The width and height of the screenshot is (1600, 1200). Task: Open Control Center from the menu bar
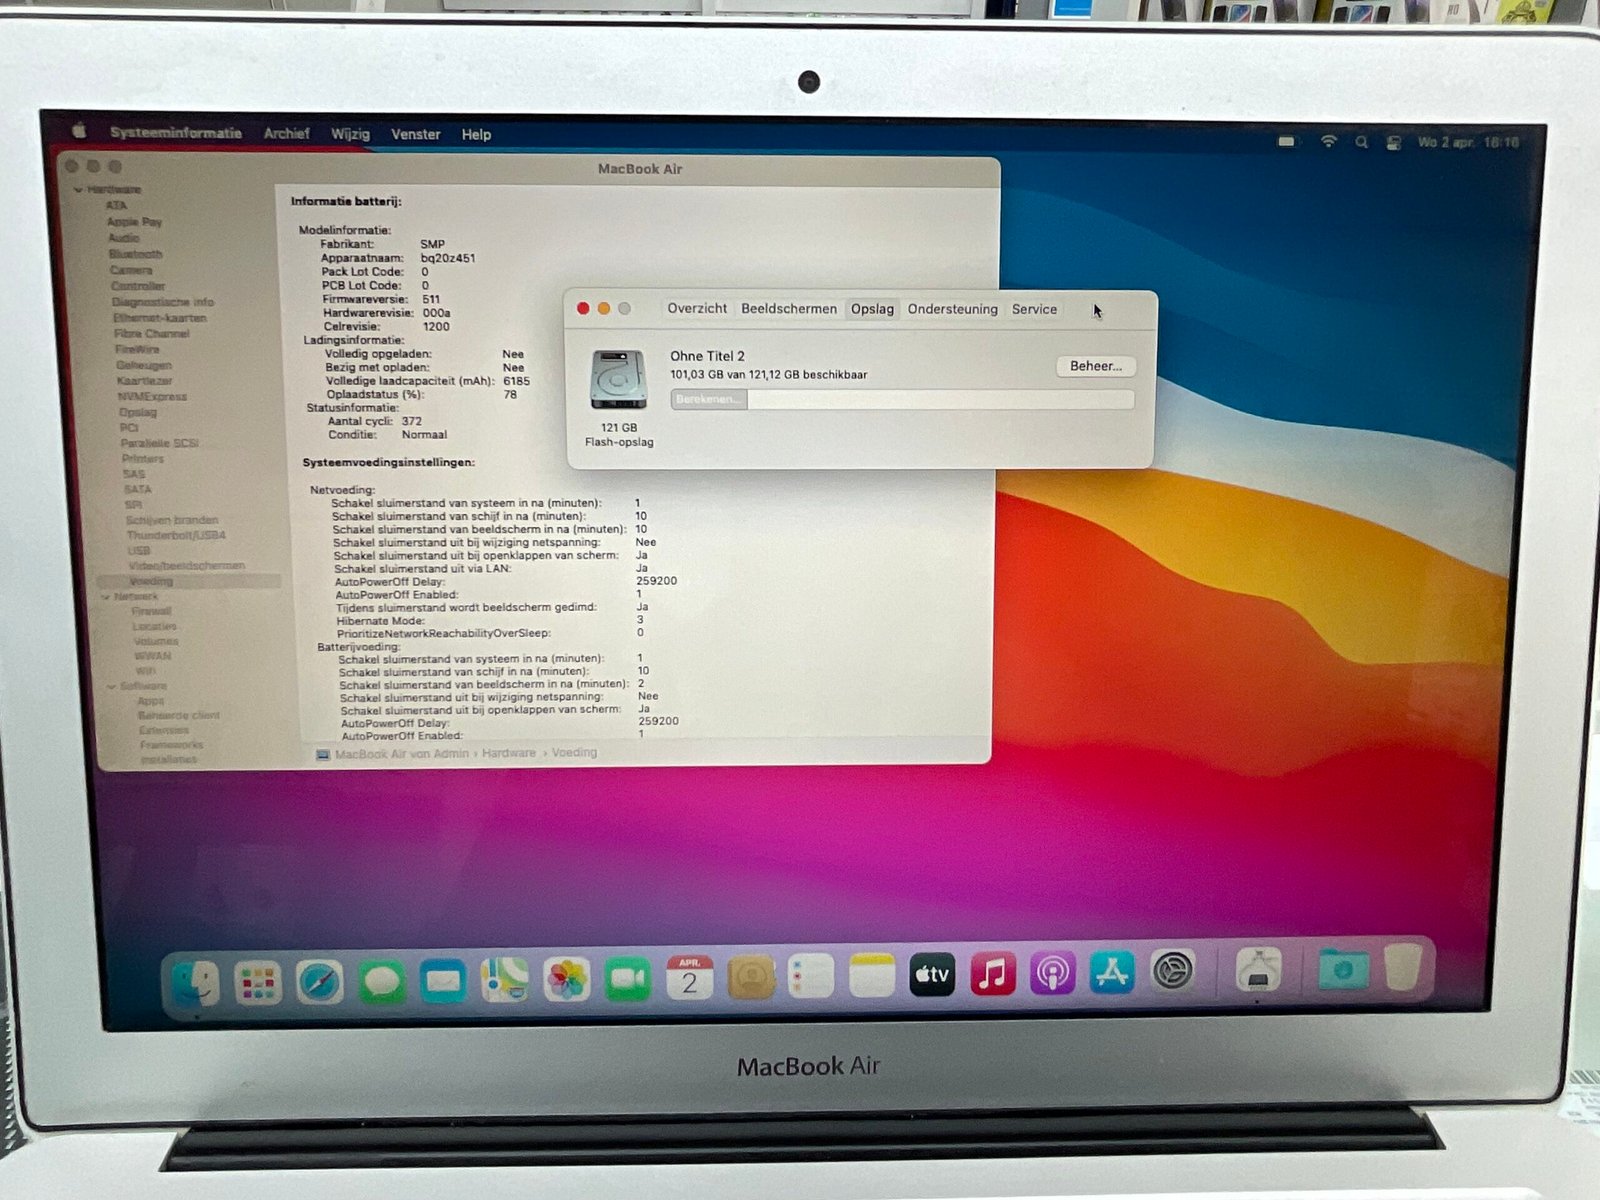pyautogui.click(x=1393, y=143)
